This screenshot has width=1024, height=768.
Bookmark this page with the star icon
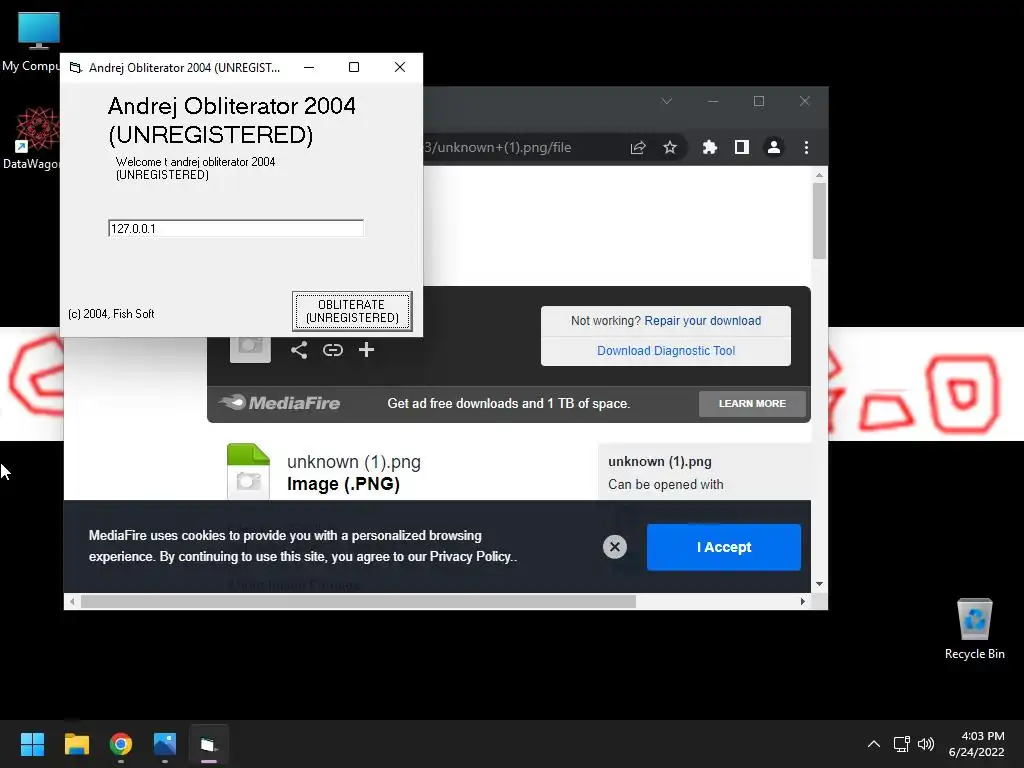click(x=670, y=148)
